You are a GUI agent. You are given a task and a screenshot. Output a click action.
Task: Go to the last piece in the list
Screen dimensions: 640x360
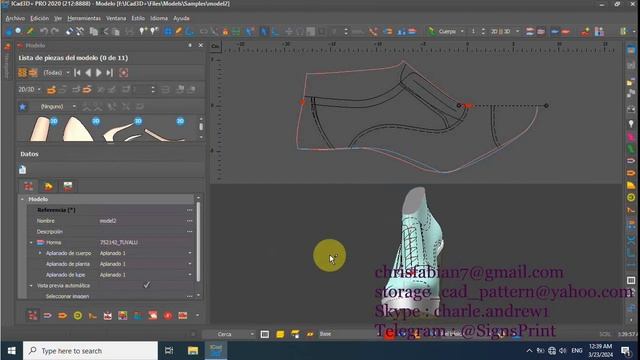[109, 73]
